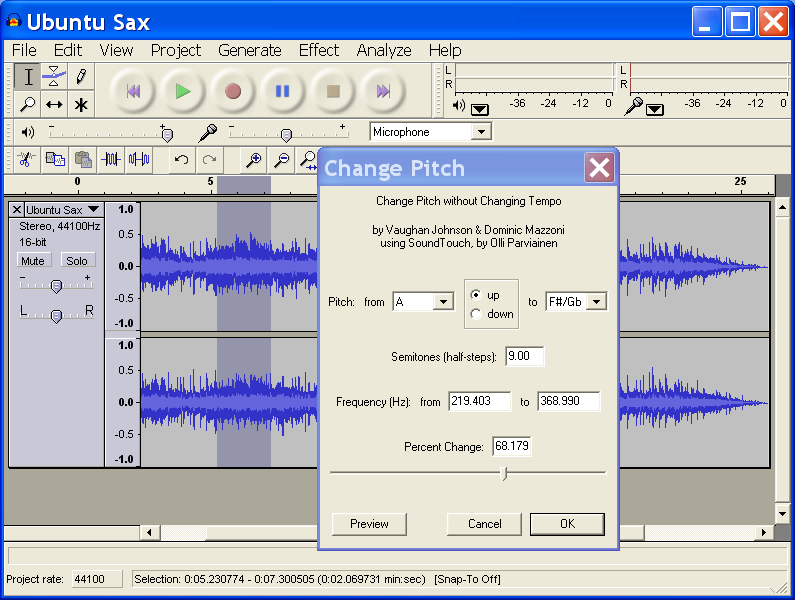Click the track gain slider handle
The image size is (795, 600).
click(x=56, y=287)
